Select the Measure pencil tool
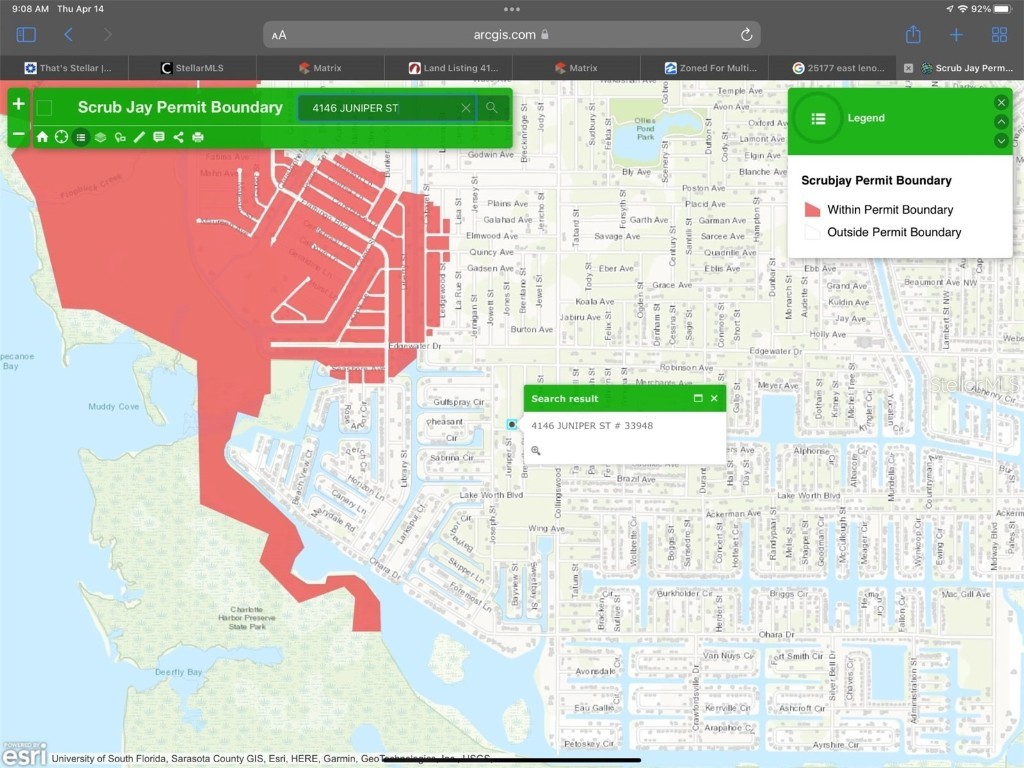The image size is (1024, 768). coord(139,137)
